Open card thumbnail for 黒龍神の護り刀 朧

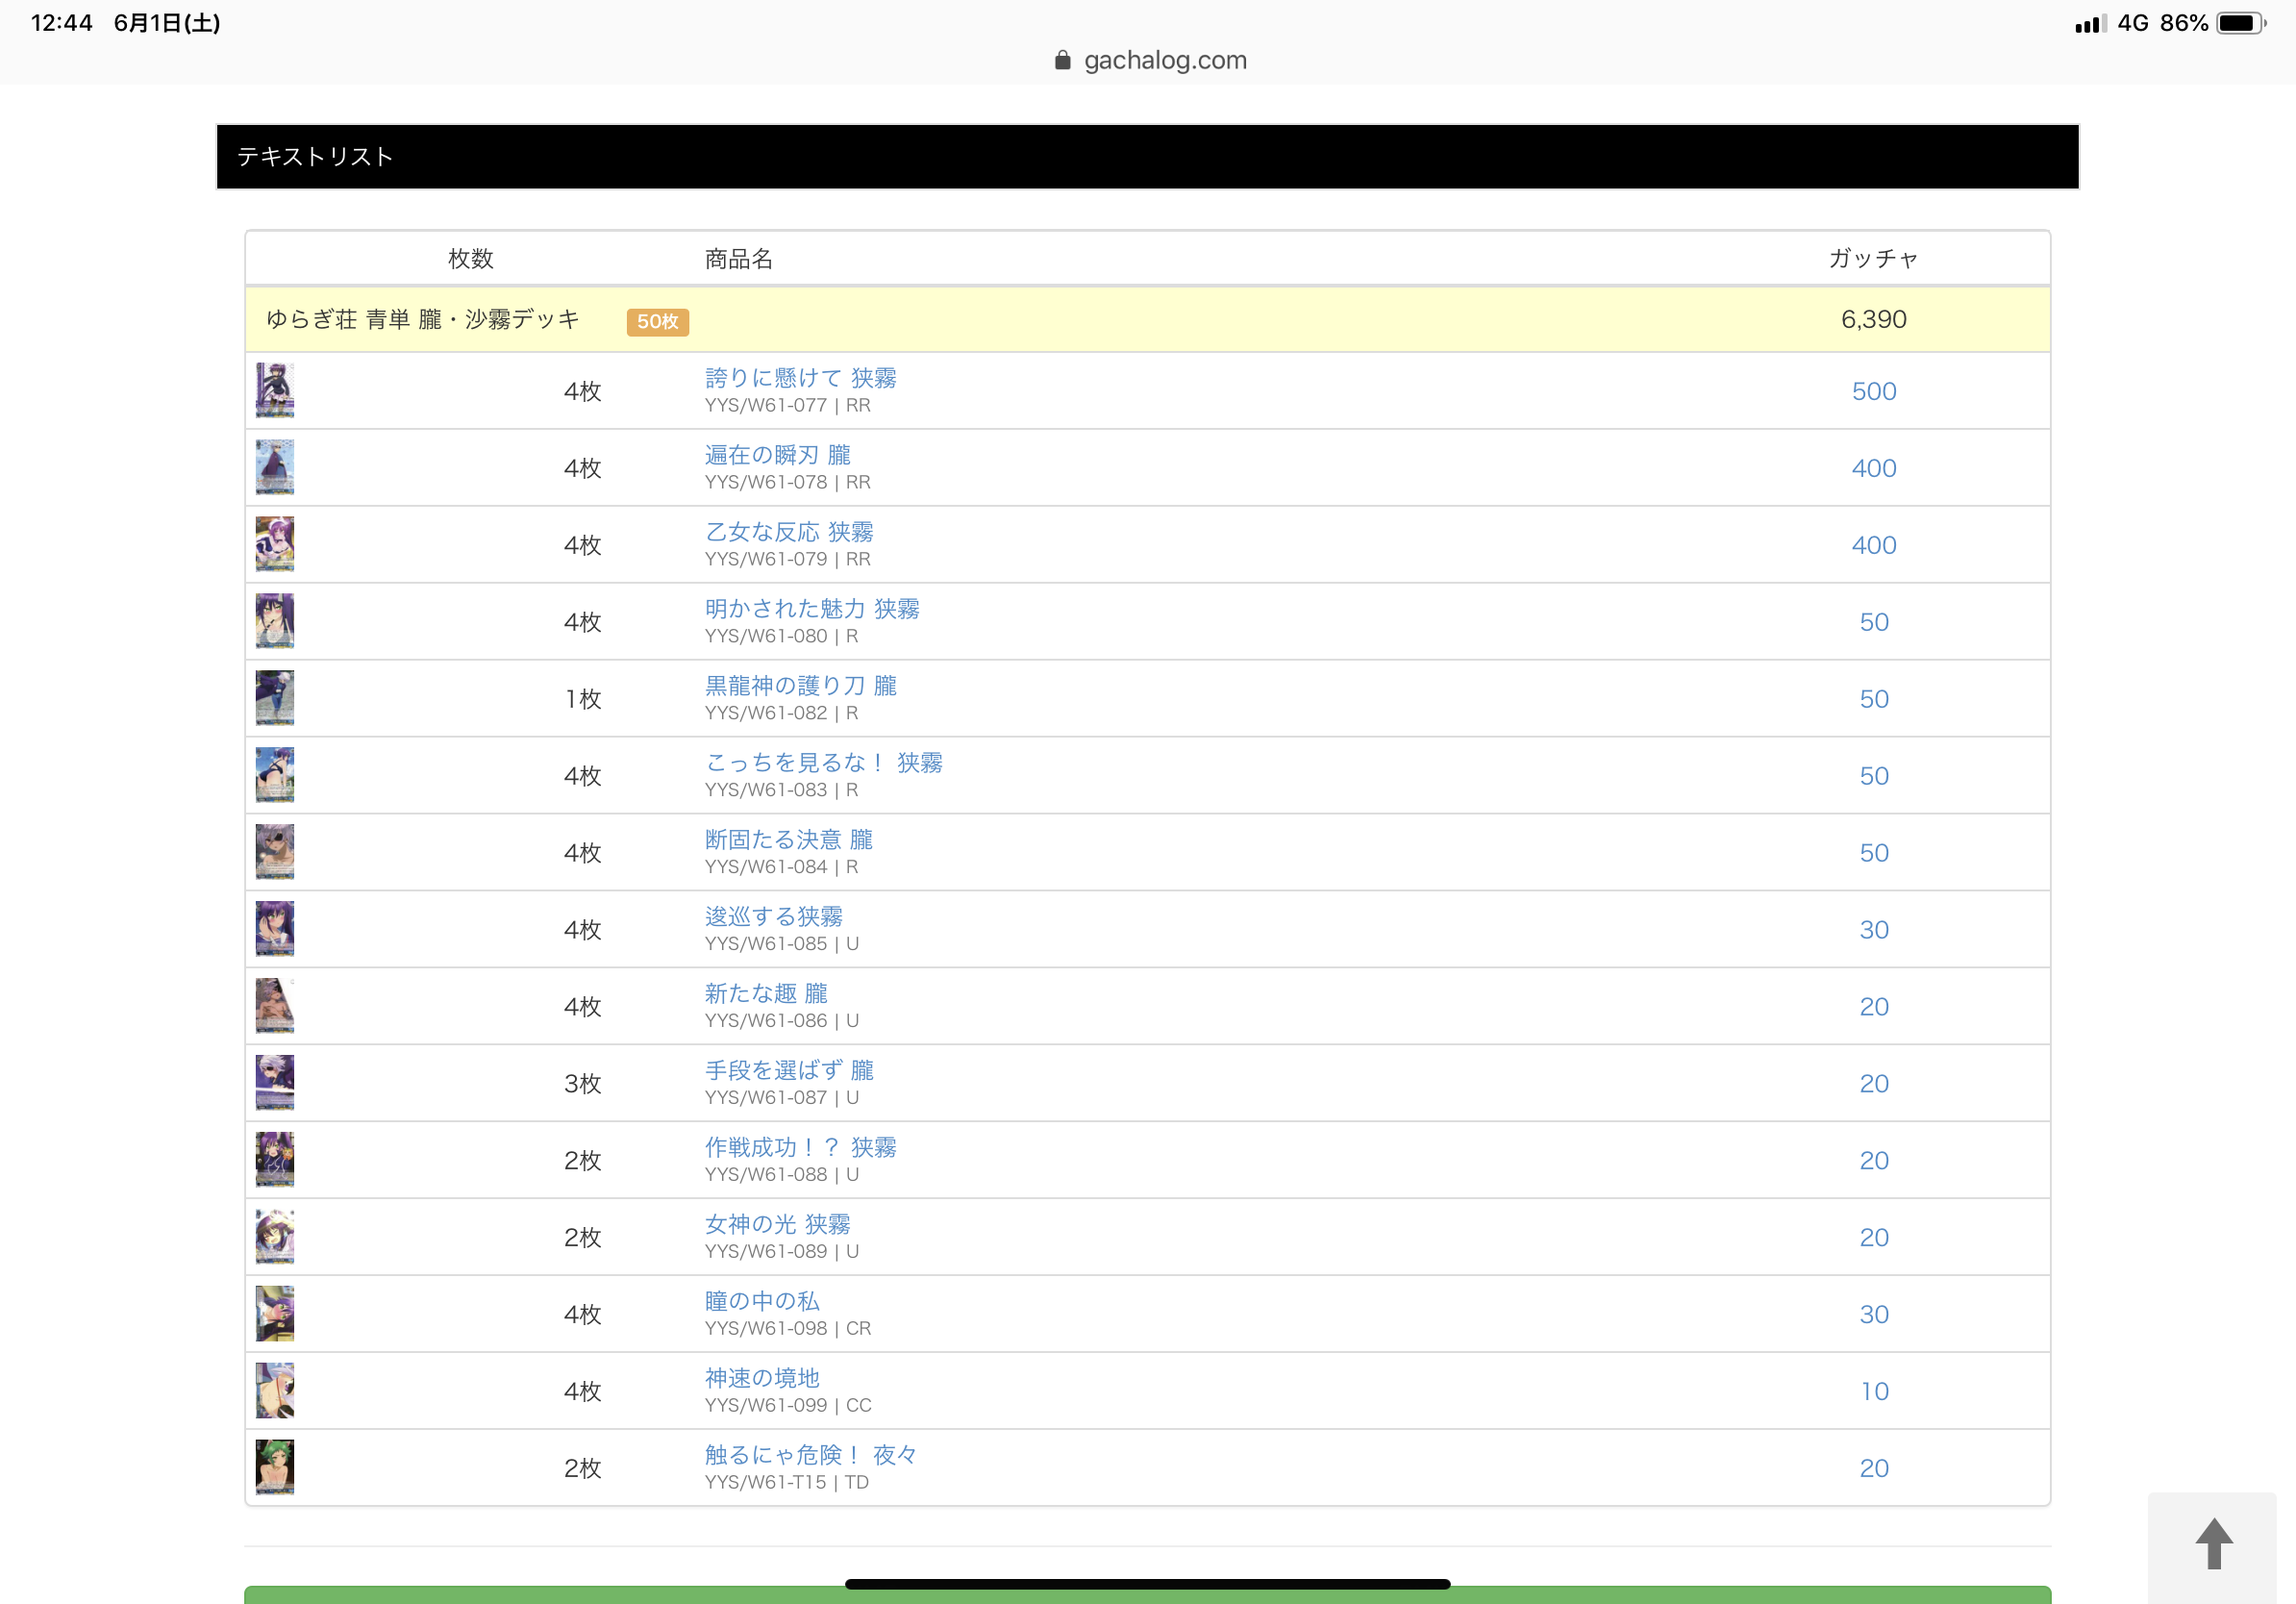(x=275, y=699)
